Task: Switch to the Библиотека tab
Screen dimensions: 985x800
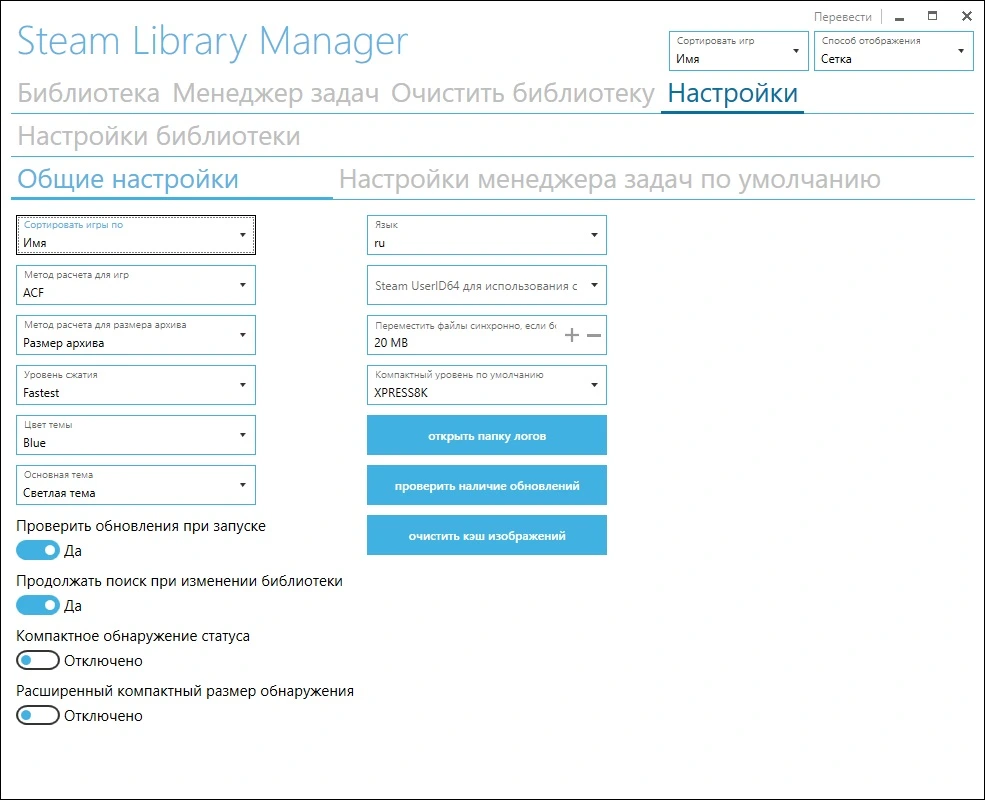Action: point(89,93)
